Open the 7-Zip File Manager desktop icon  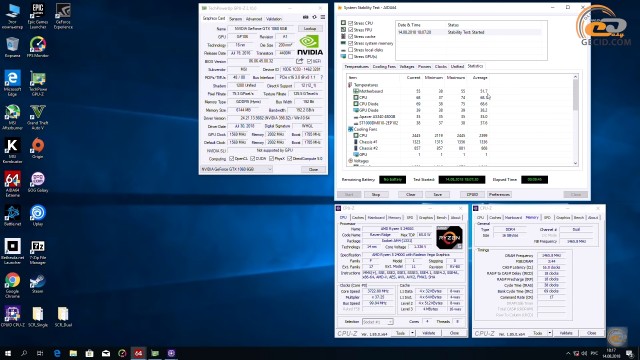[x=38, y=251]
